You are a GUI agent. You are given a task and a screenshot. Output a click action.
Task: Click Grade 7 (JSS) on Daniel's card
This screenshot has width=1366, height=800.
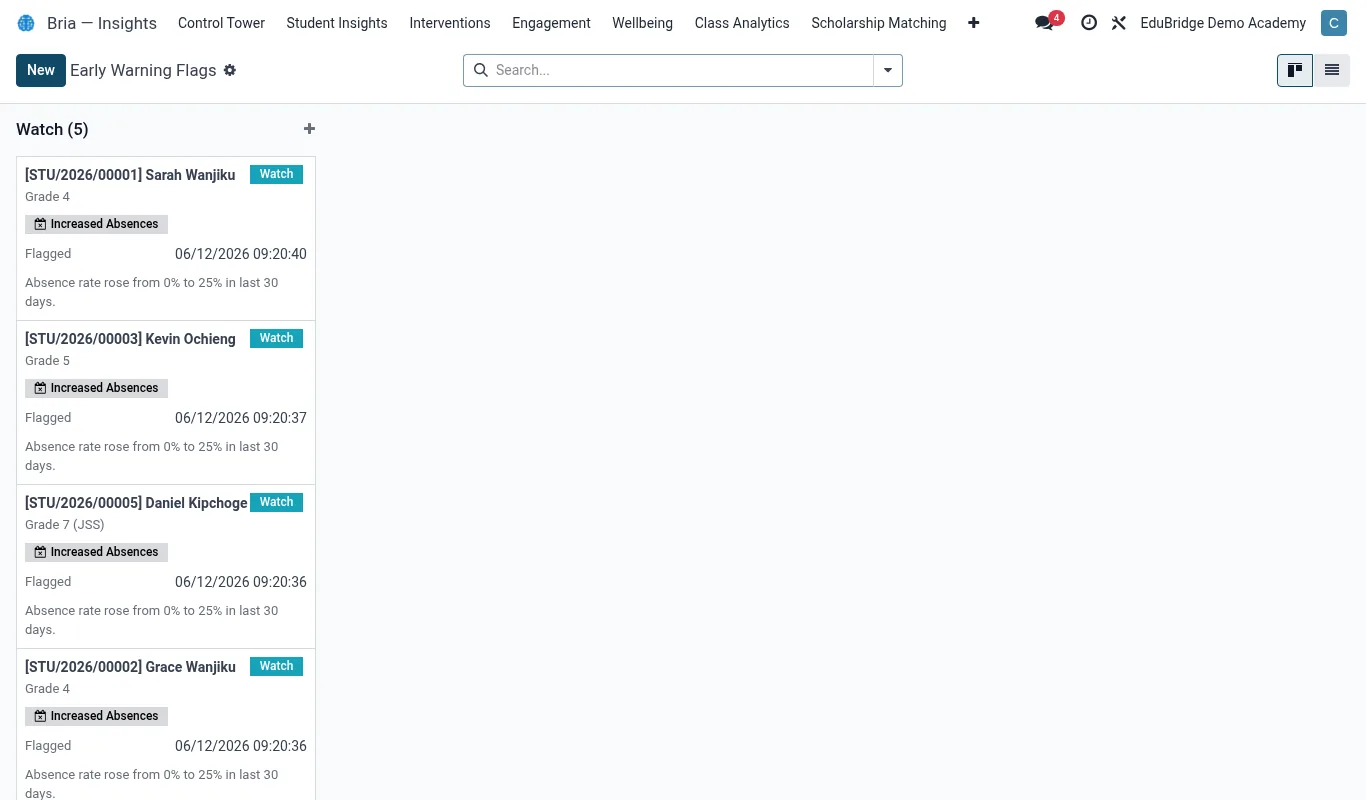click(65, 525)
